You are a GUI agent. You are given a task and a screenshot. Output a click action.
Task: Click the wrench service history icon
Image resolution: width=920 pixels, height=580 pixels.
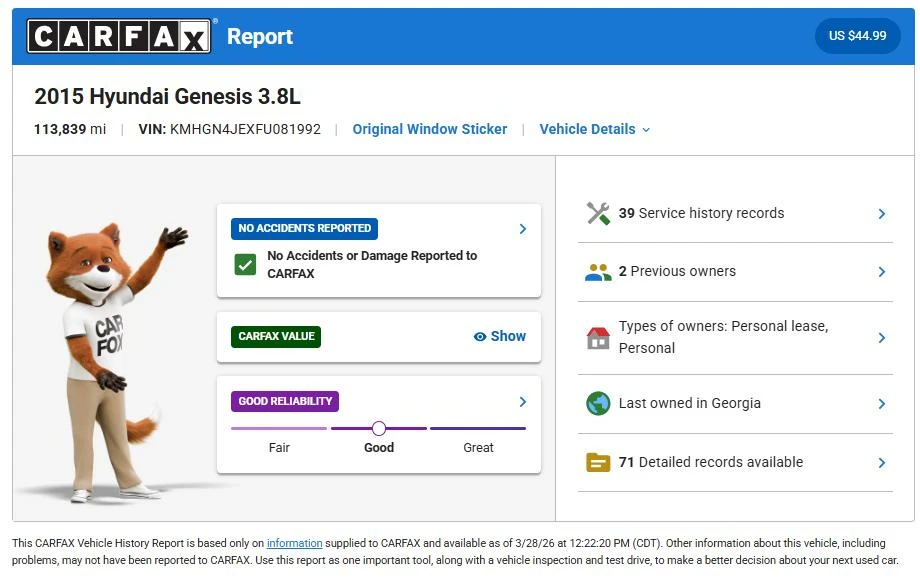[x=598, y=213]
